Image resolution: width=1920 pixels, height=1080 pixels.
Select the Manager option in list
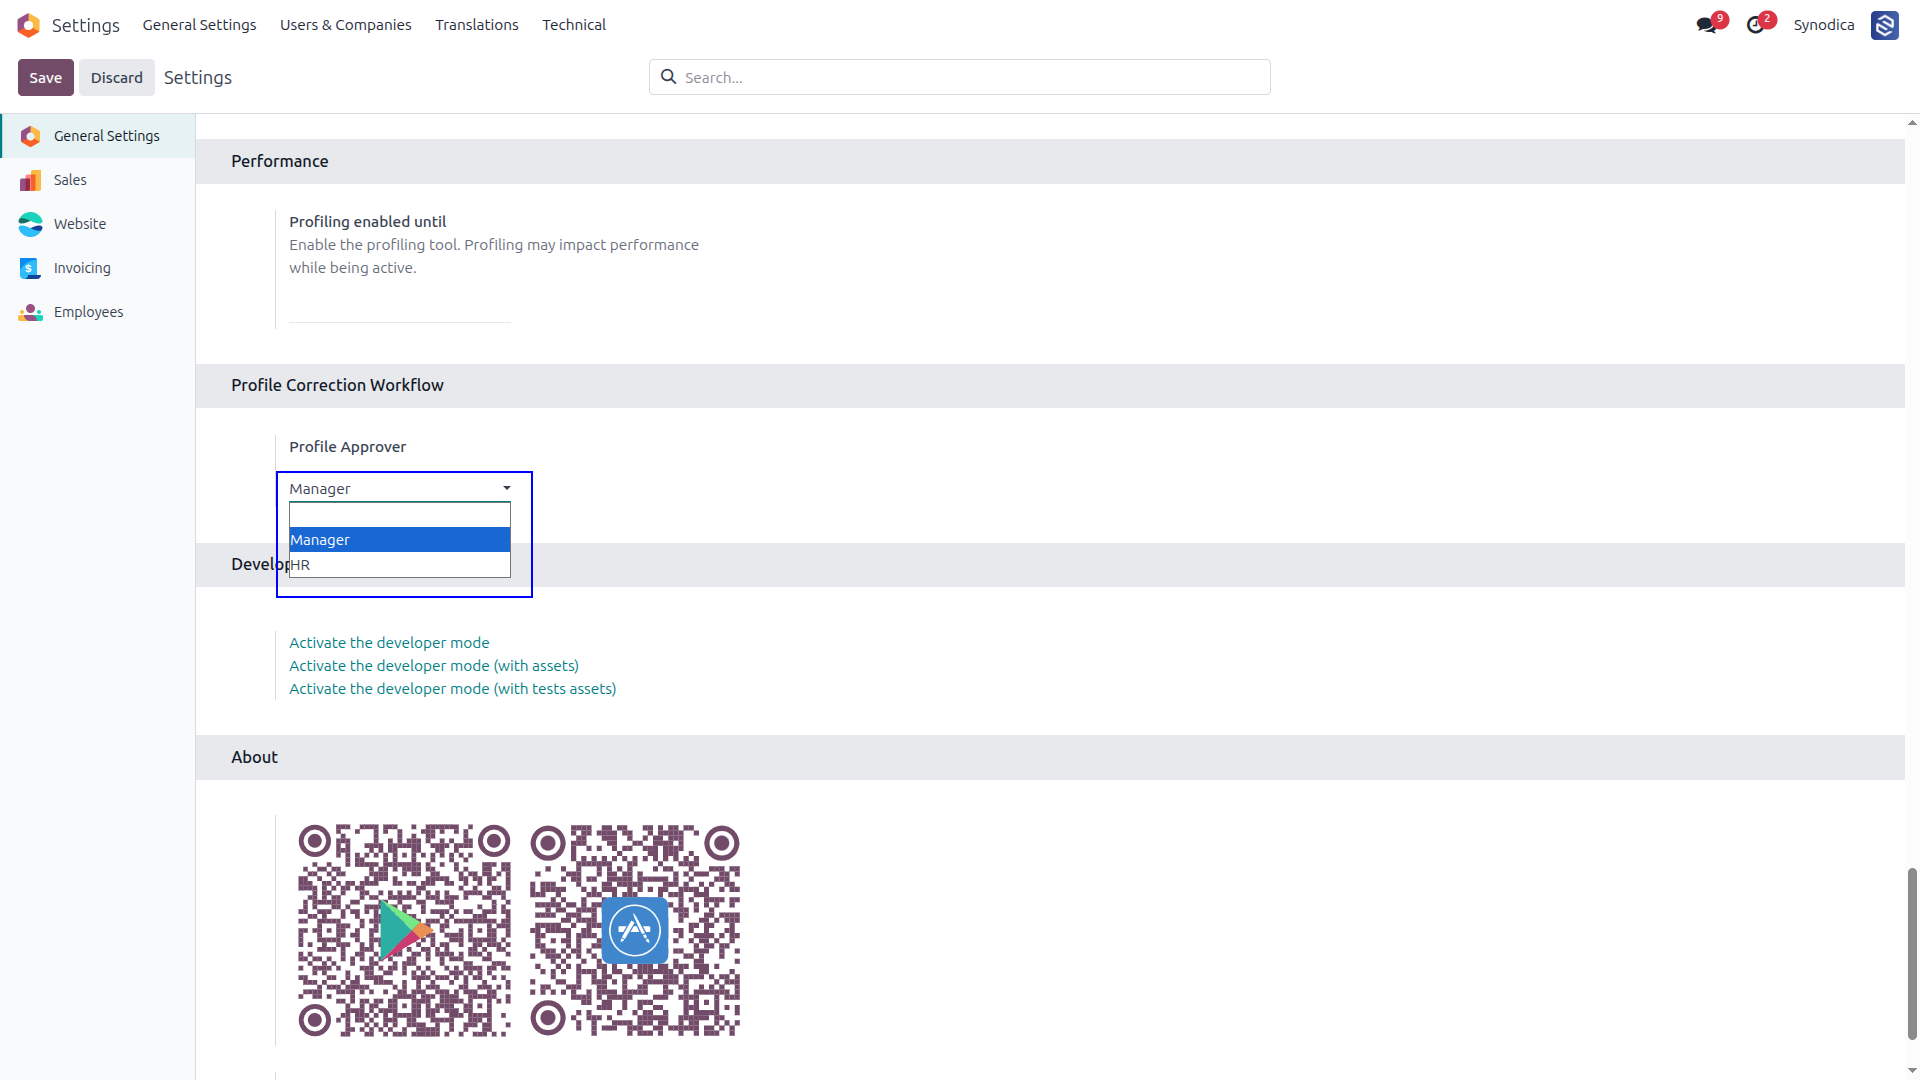click(400, 540)
